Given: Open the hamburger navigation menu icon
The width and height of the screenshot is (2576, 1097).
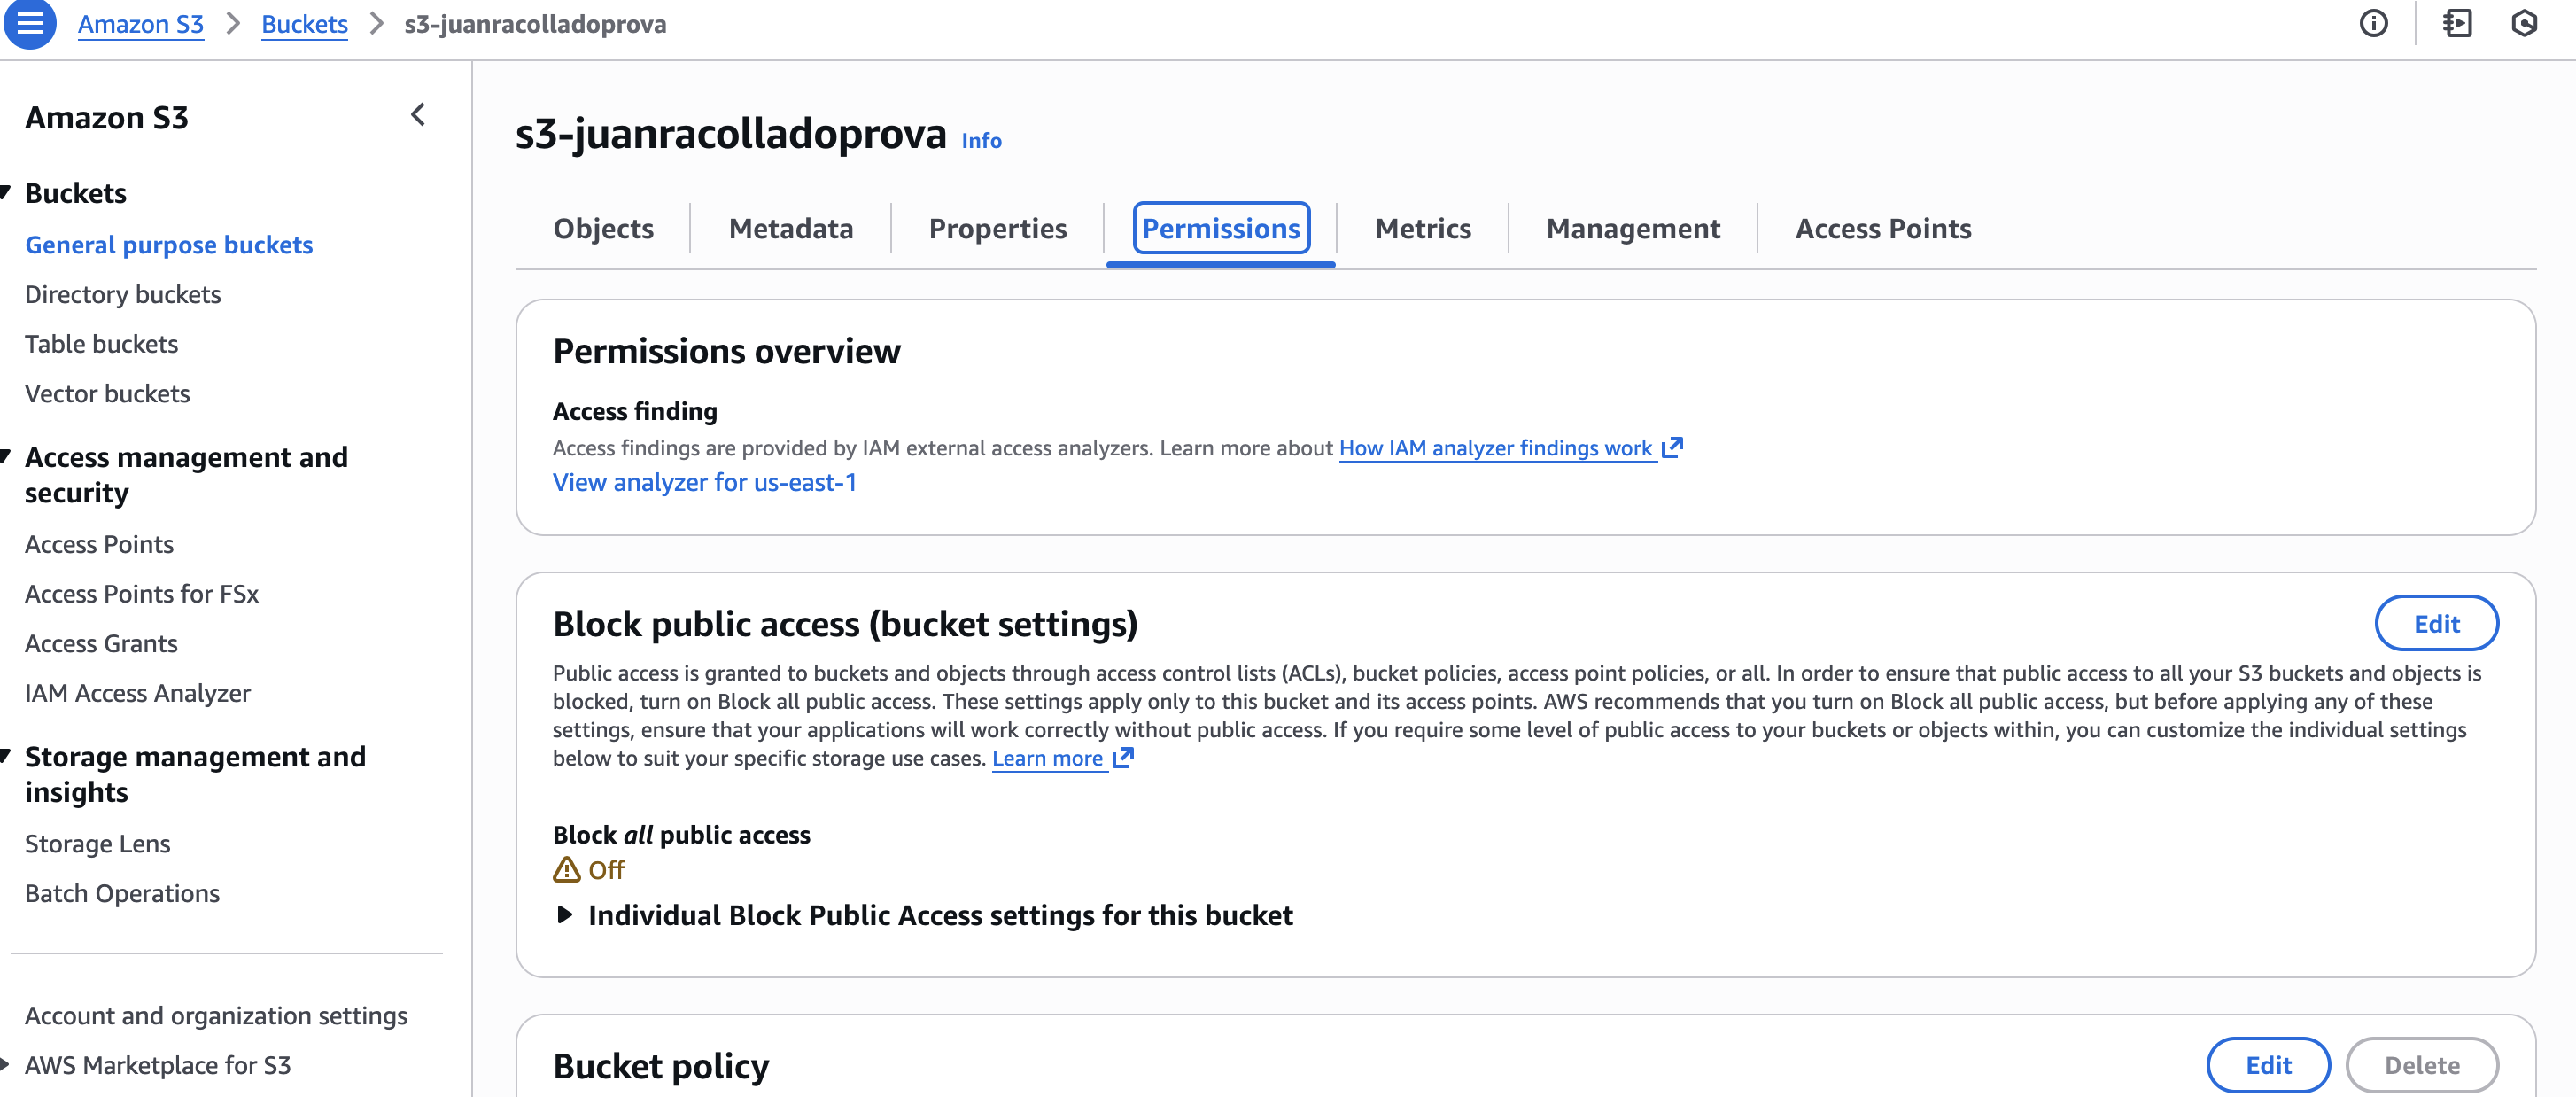Looking at the screenshot, I should tap(30, 22).
